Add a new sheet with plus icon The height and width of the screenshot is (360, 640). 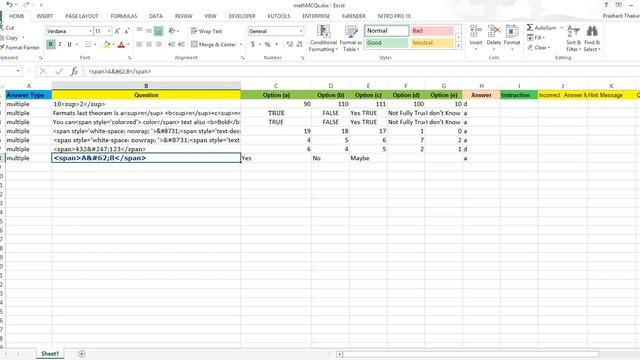coord(82,354)
